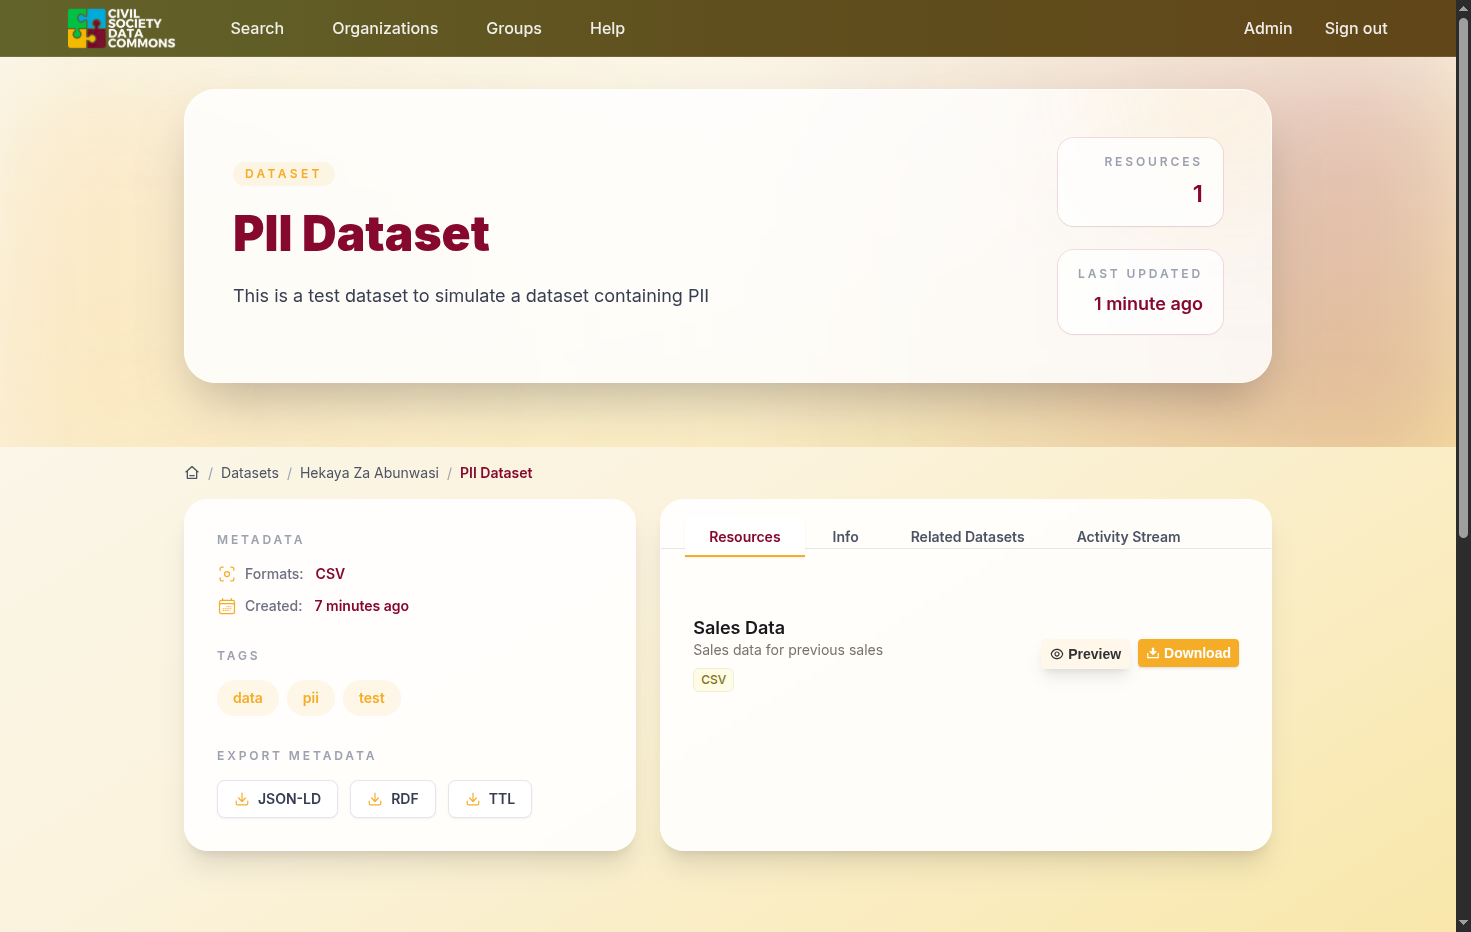Open the Search page in navbar

pos(257,28)
